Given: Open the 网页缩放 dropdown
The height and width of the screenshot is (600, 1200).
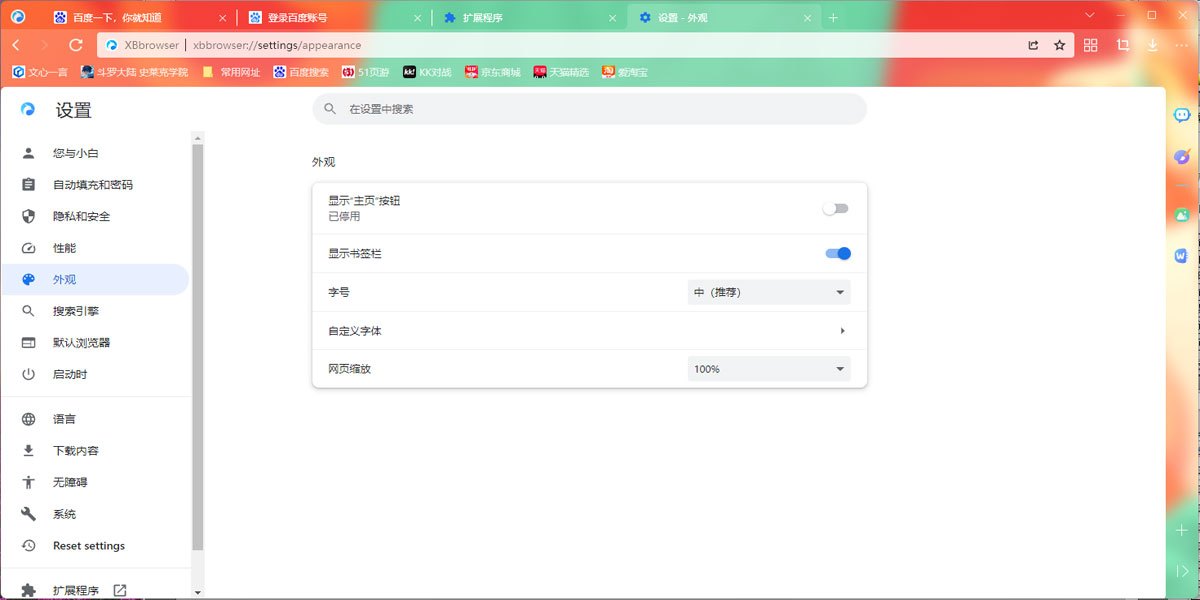Looking at the screenshot, I should (x=768, y=368).
